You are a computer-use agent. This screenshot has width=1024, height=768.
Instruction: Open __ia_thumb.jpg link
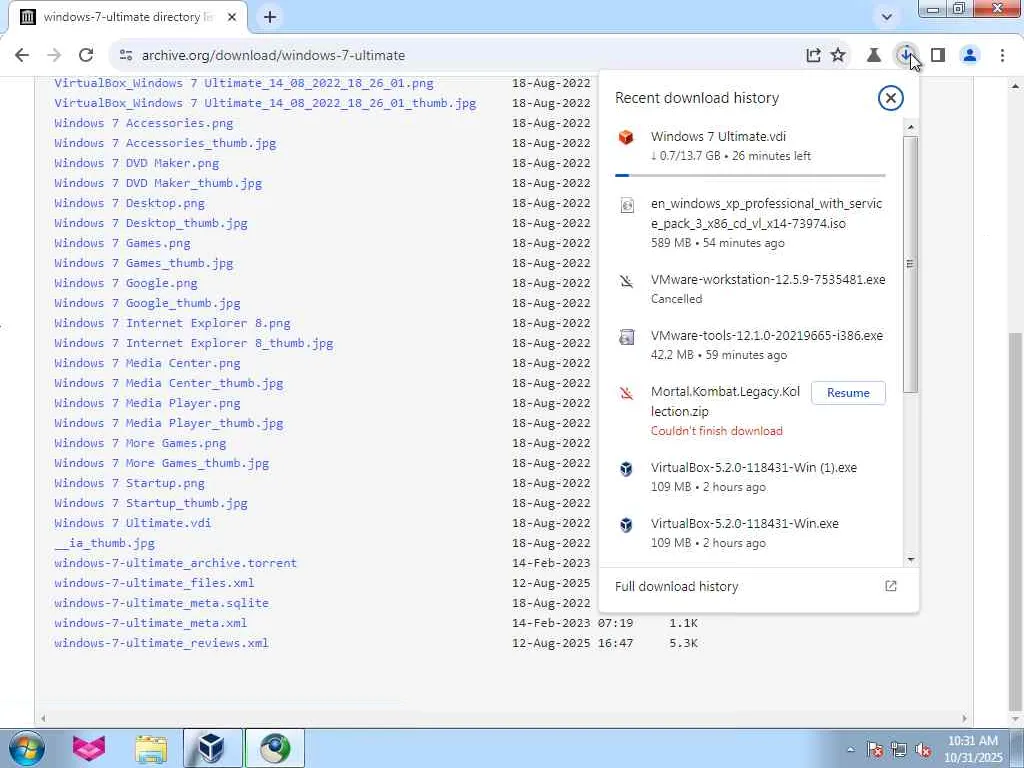104,543
